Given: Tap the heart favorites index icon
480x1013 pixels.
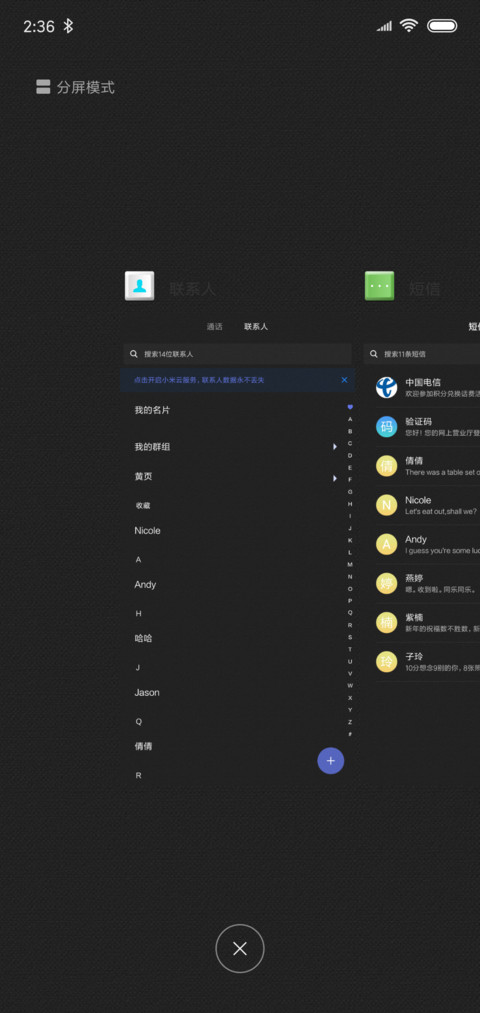Looking at the screenshot, I should pyautogui.click(x=350, y=407).
